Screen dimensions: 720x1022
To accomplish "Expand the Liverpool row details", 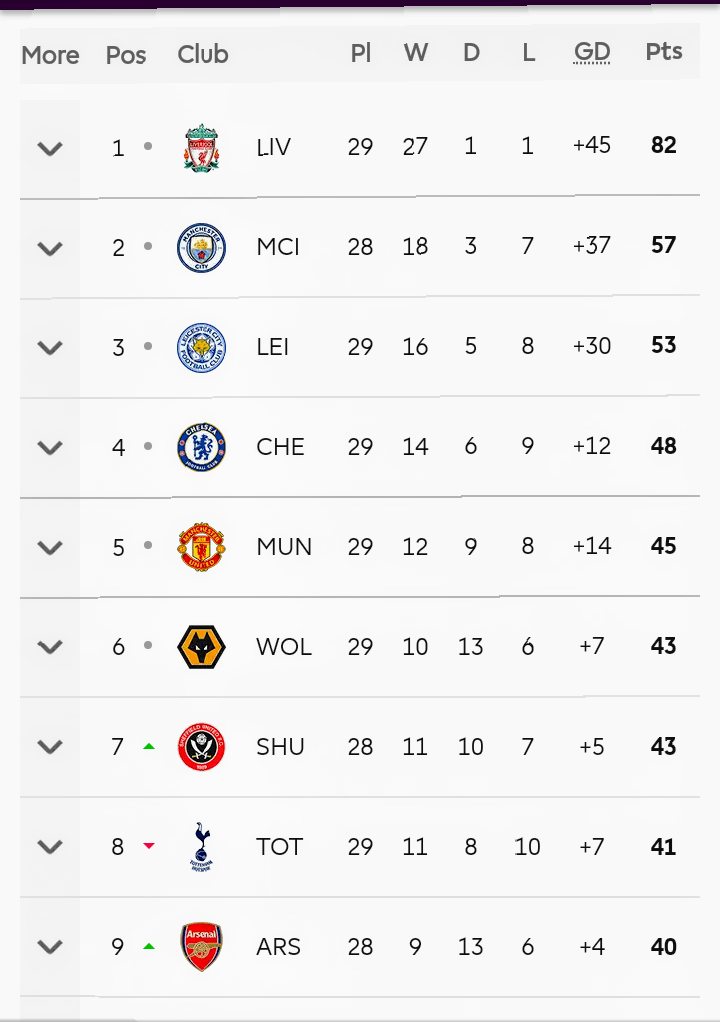I will click(x=50, y=149).
